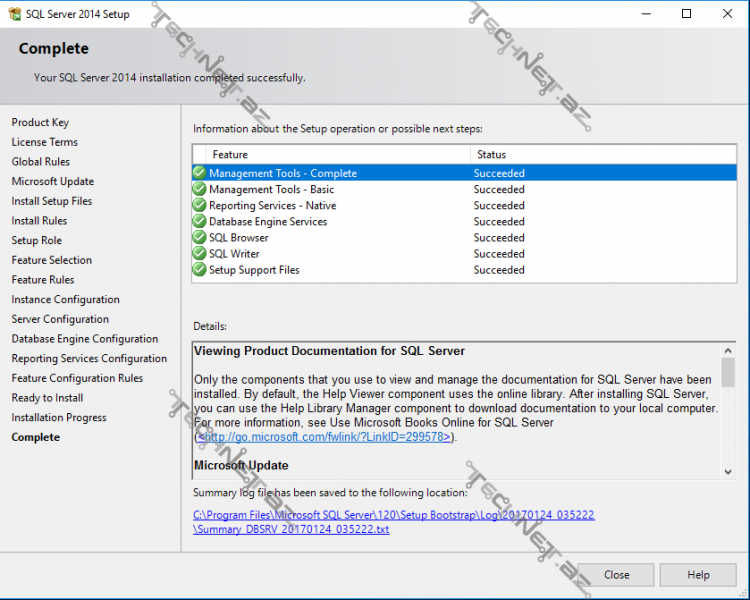Click the SQL Server Setup title bar icon
Image resolution: width=750 pixels, height=600 pixels.
click(x=14, y=14)
